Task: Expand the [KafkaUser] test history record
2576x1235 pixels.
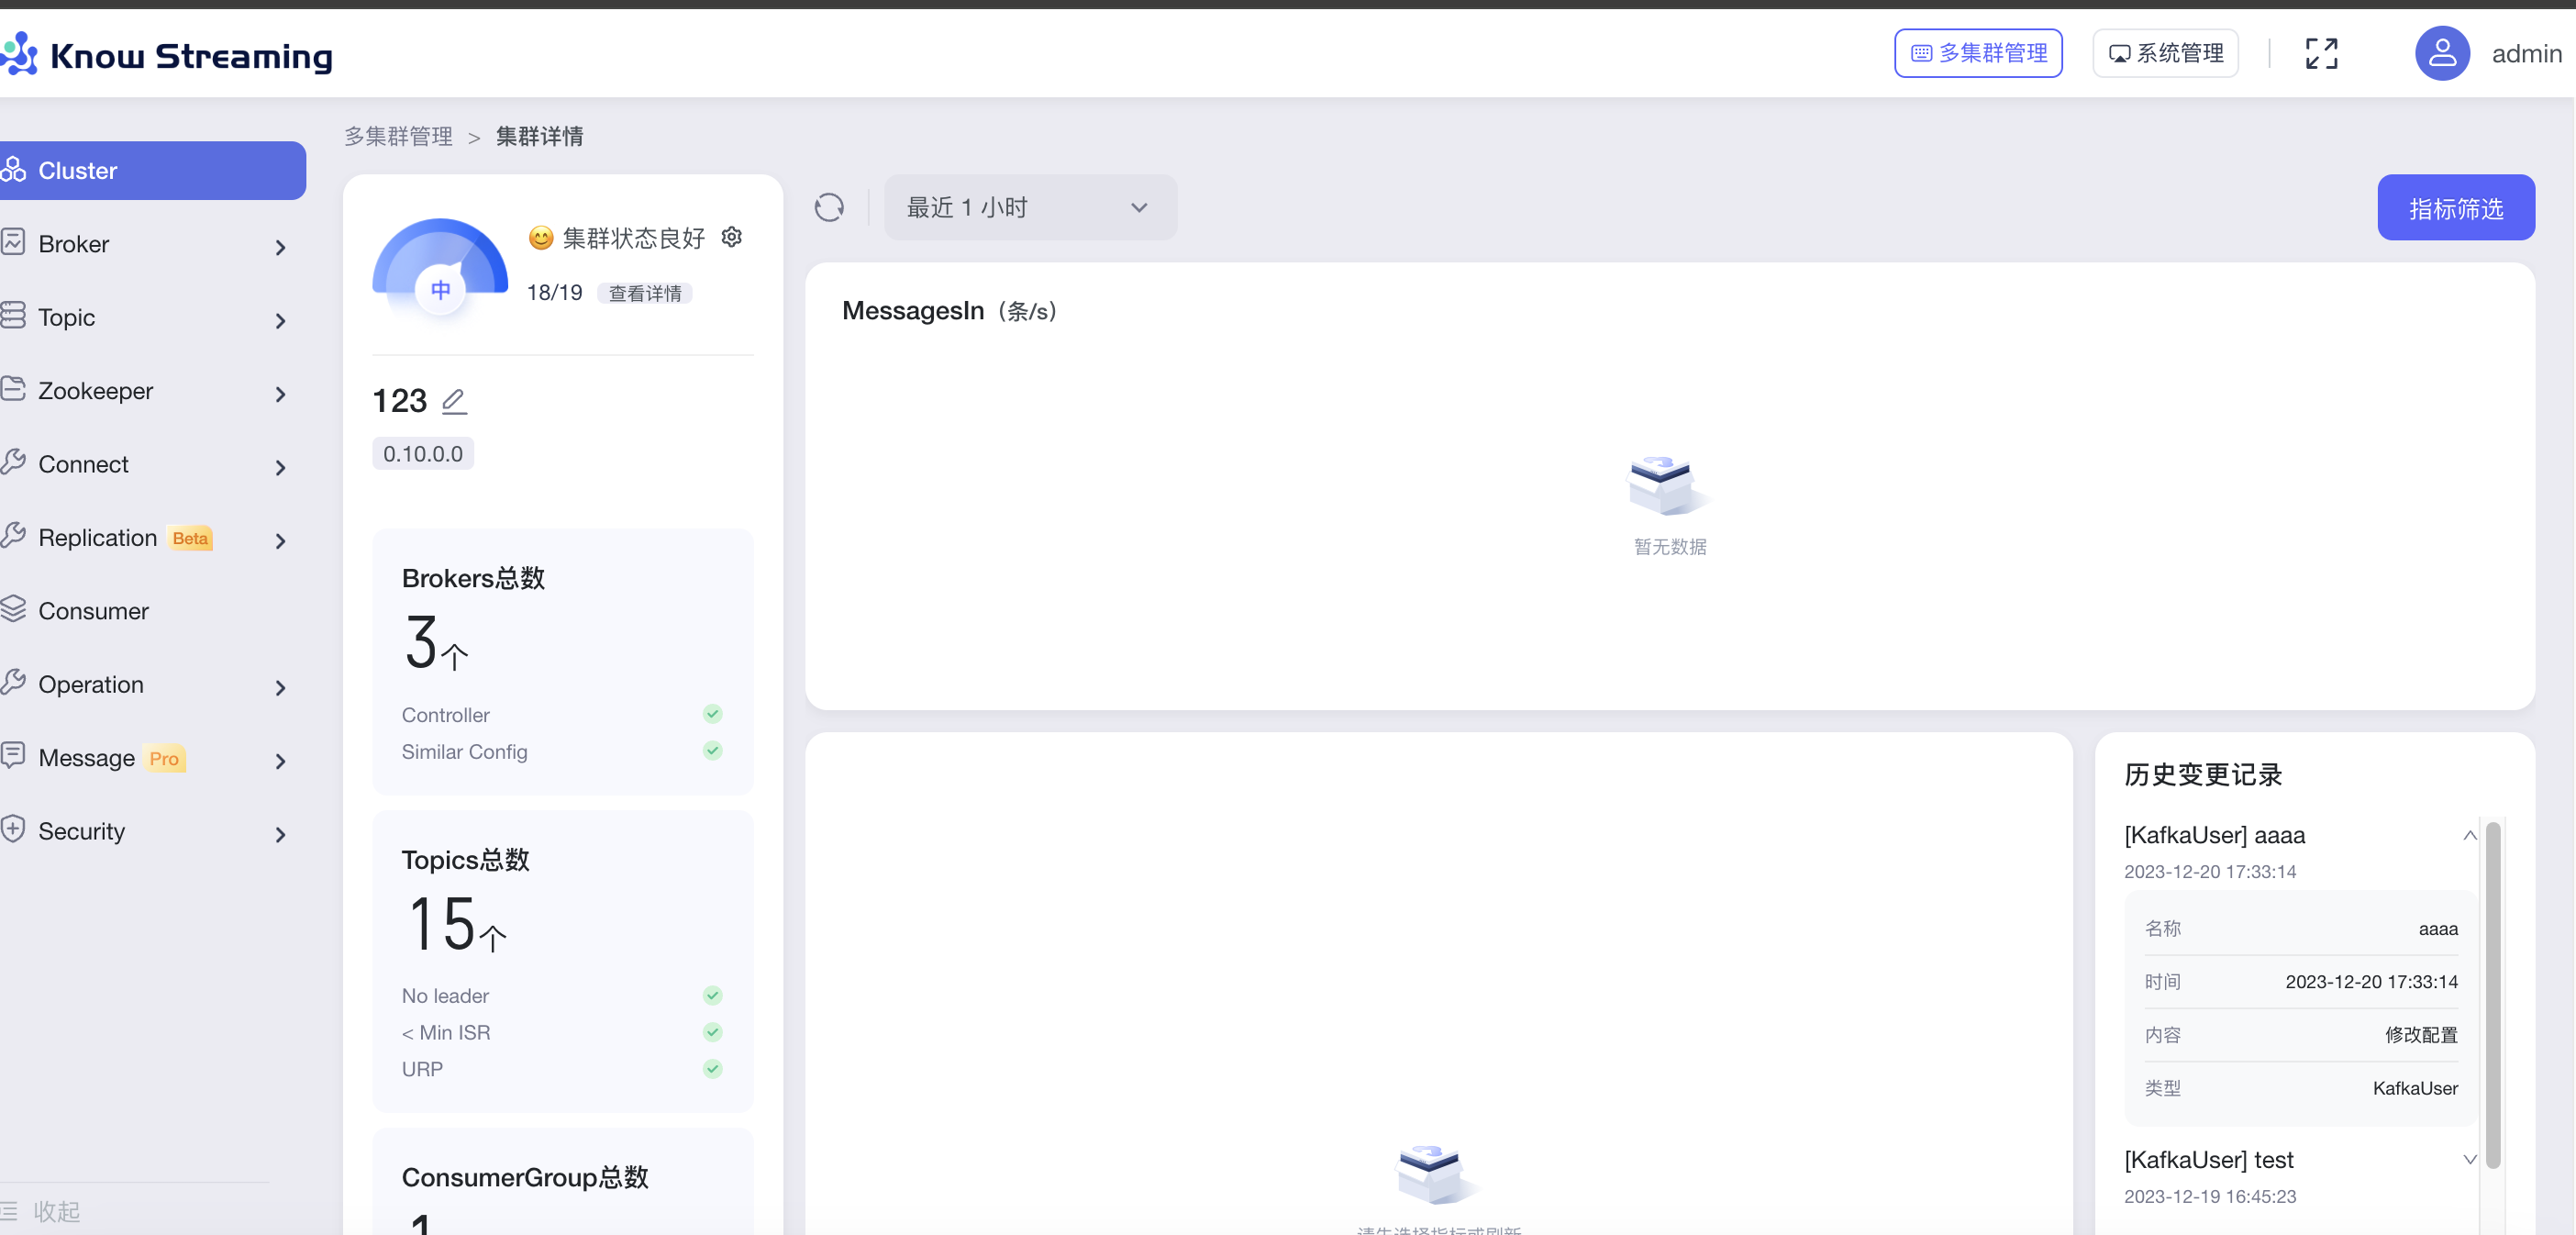Action: tap(2469, 1159)
